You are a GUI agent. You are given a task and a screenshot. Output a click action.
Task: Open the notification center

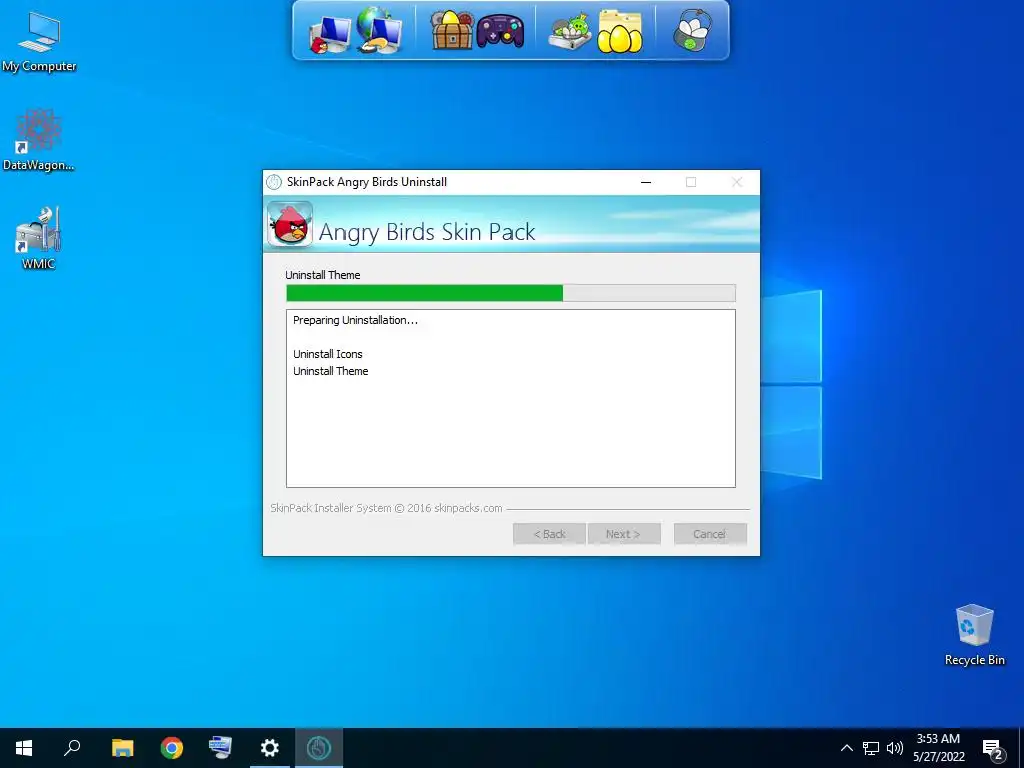tap(993, 749)
